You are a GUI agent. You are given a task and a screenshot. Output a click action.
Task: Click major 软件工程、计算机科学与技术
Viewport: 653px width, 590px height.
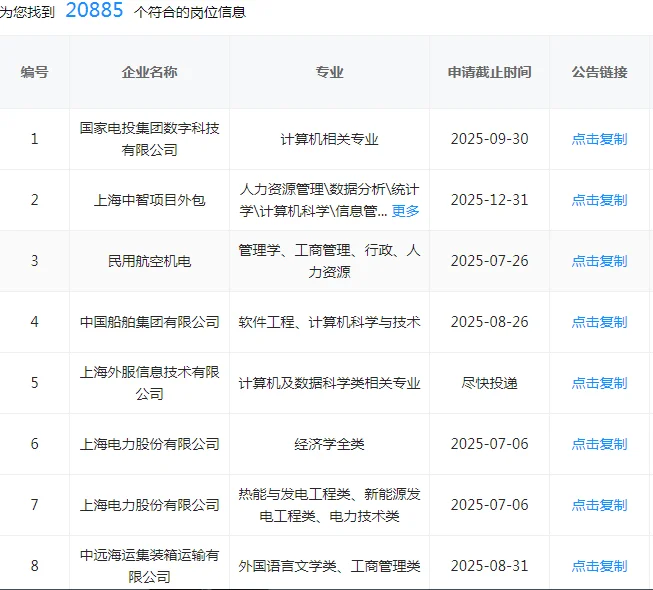(x=329, y=322)
